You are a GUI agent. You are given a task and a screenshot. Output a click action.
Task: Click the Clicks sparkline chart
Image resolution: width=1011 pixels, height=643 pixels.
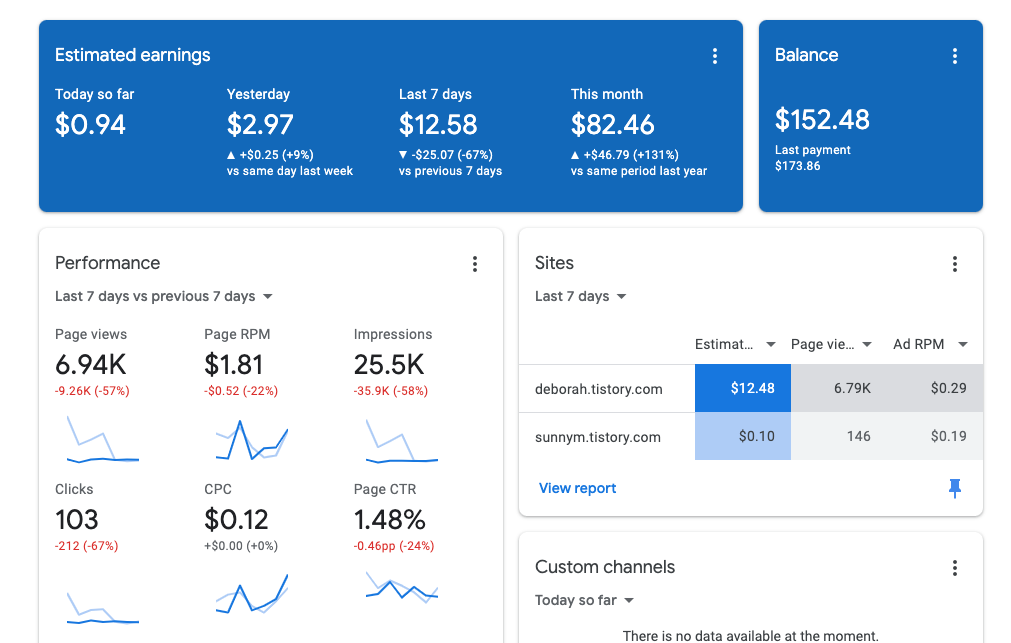coord(103,608)
